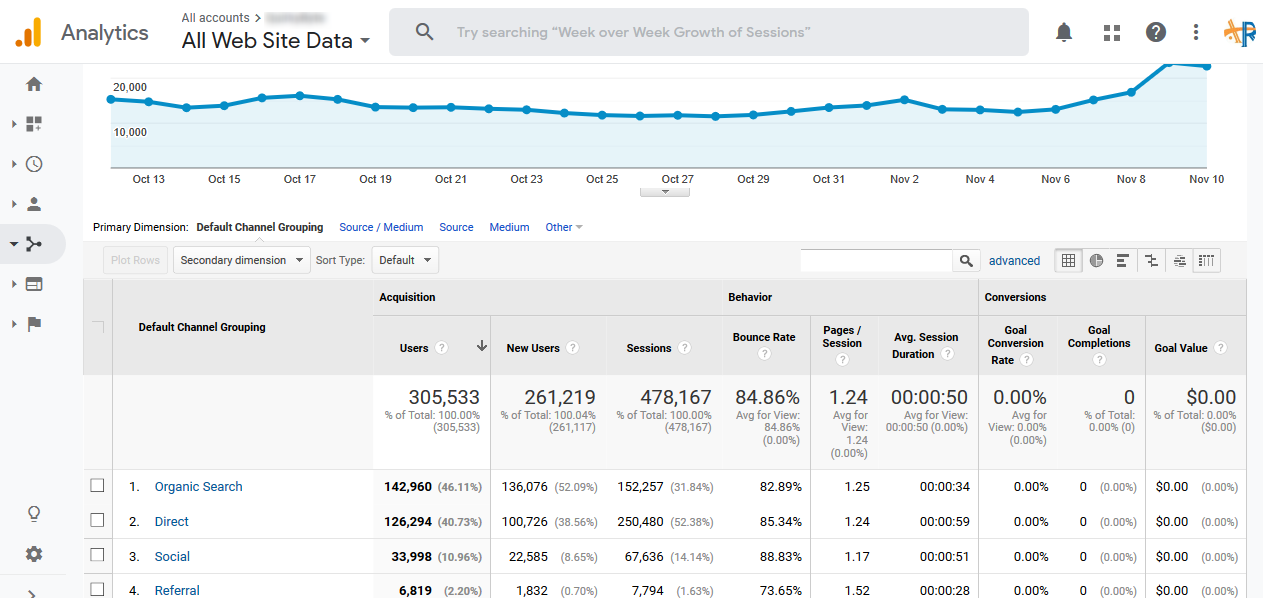Check the Organic Search row checkbox
This screenshot has height=598, width=1263.
(x=97, y=486)
